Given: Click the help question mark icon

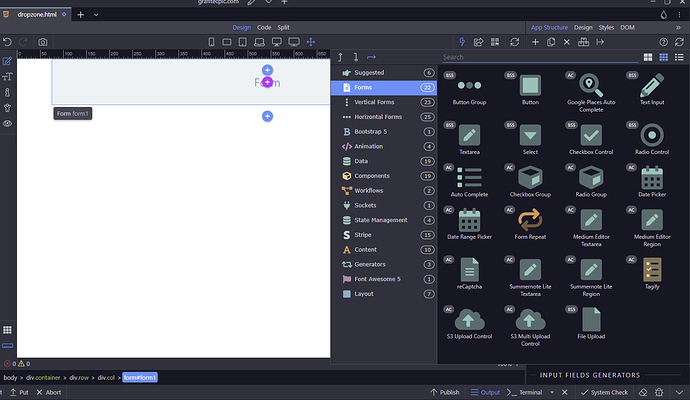Looking at the screenshot, I should [x=663, y=42].
